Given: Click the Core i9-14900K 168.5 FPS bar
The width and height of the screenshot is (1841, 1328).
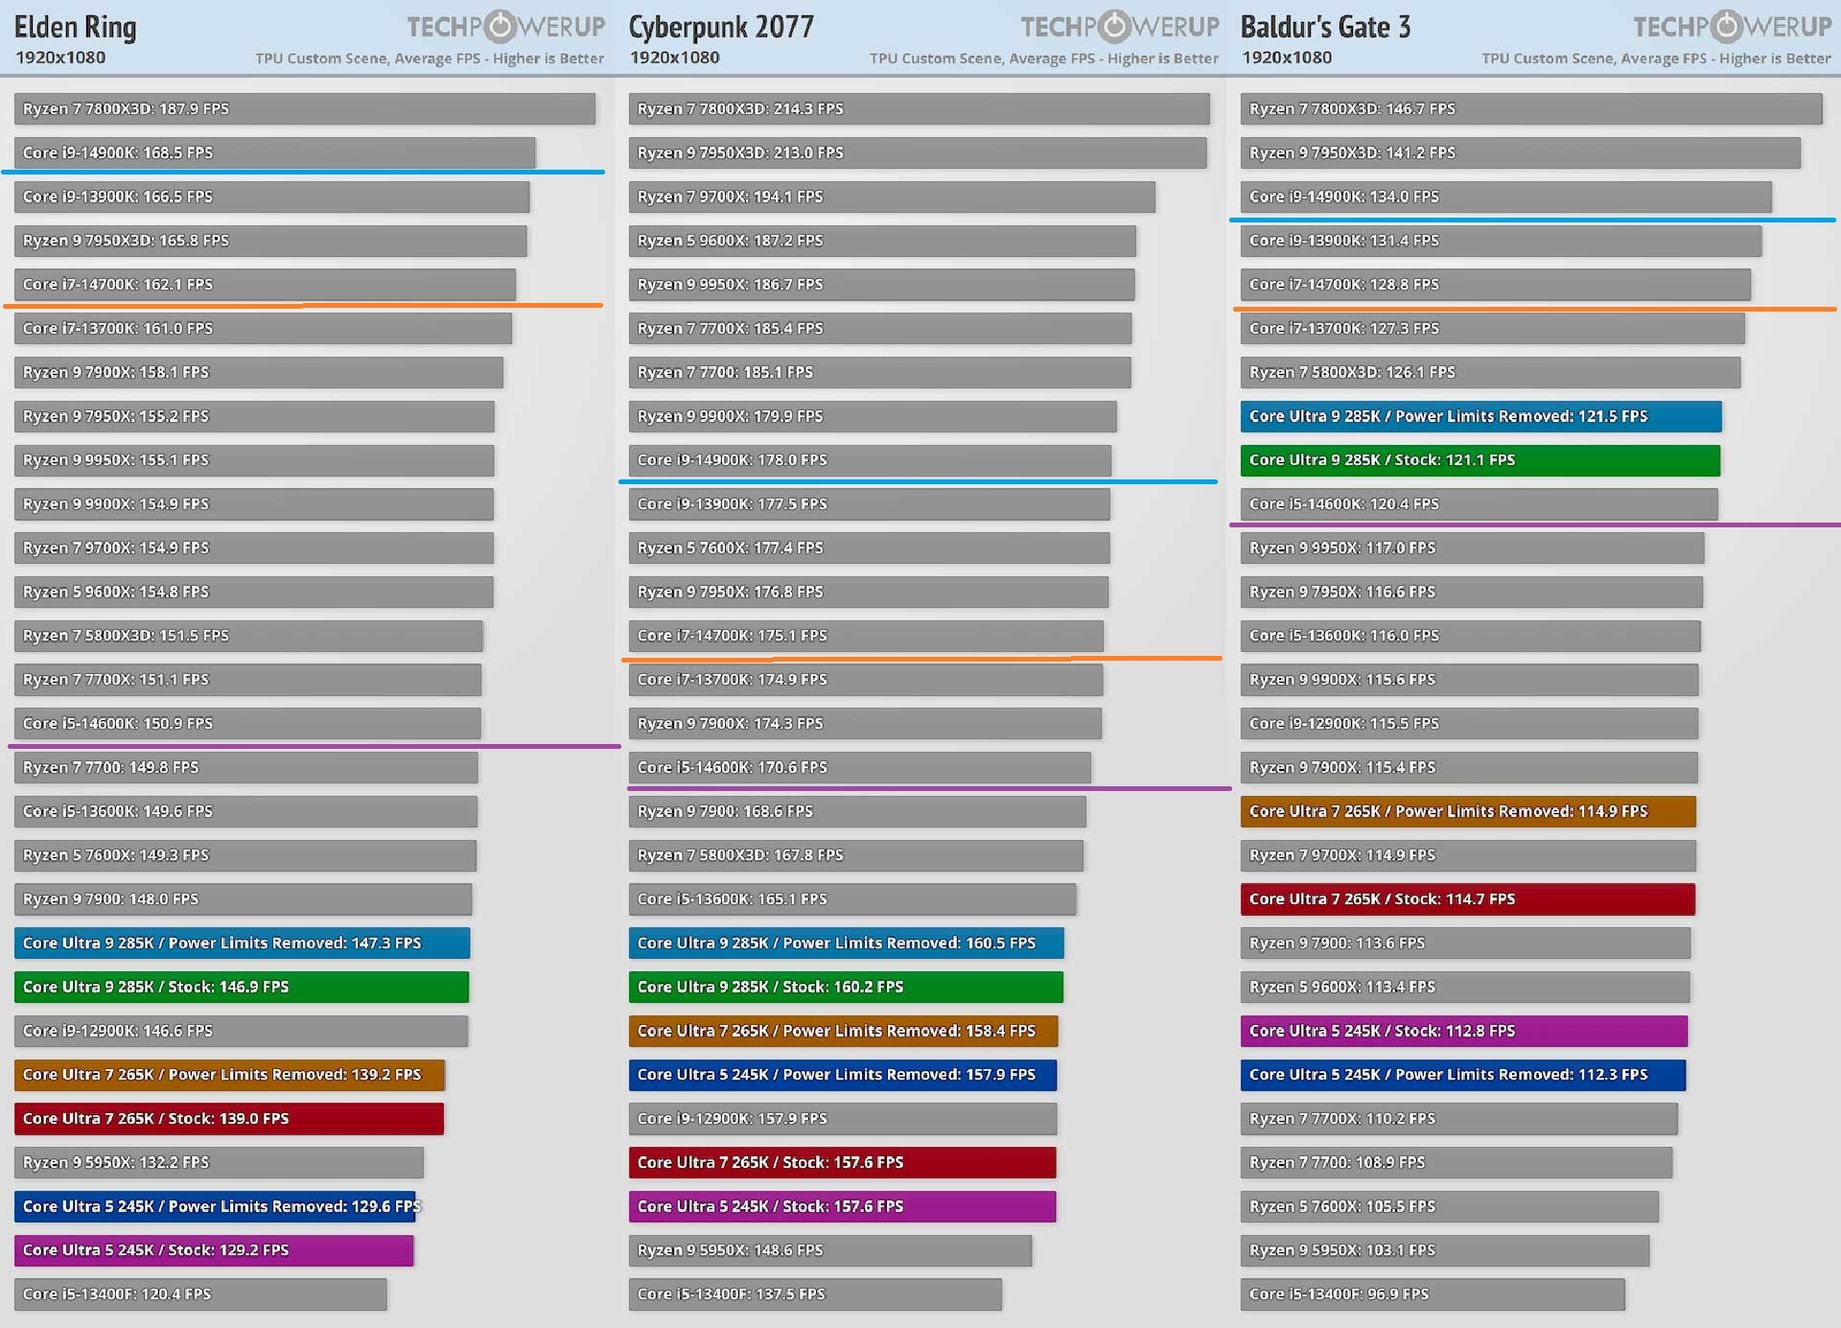Looking at the screenshot, I should click(274, 153).
